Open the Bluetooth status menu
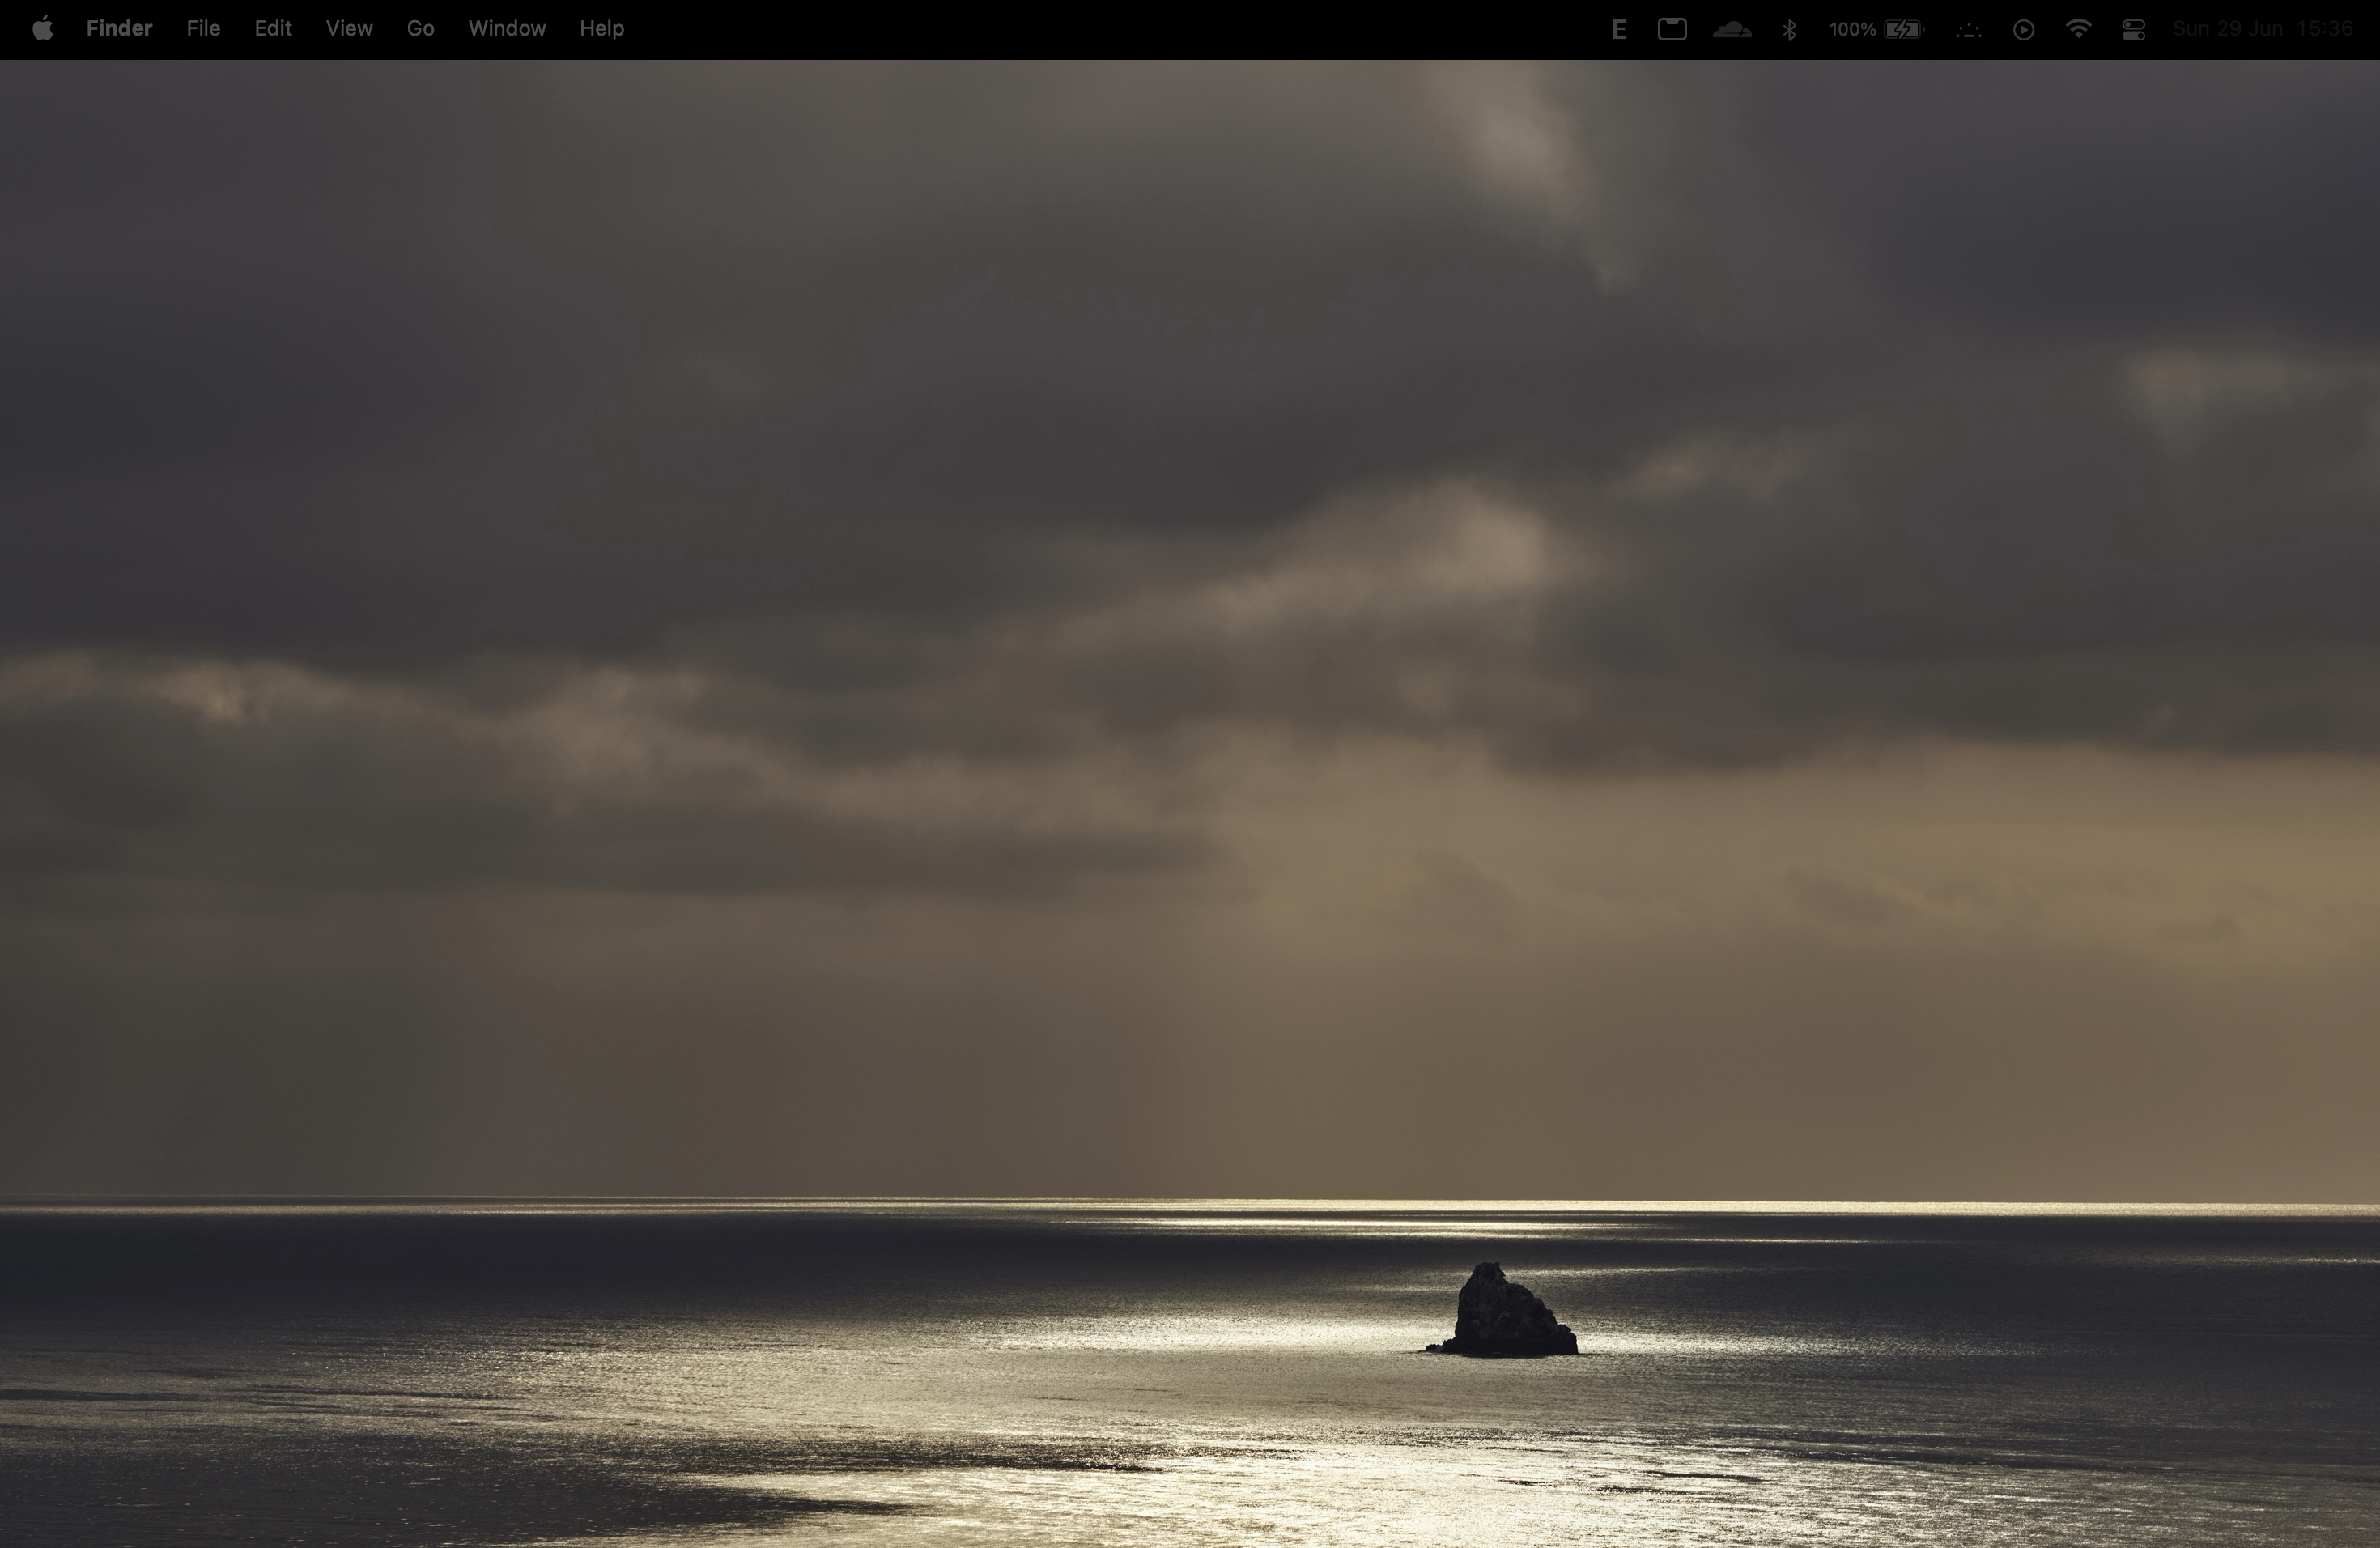Screen dimensions: 2380x1548 (1789, 30)
